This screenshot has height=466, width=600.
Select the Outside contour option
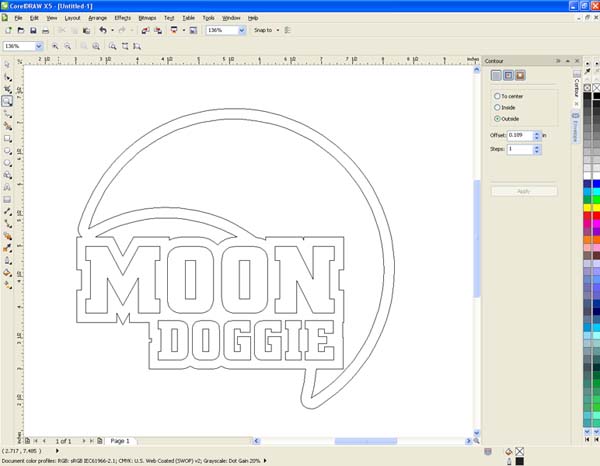(497, 119)
